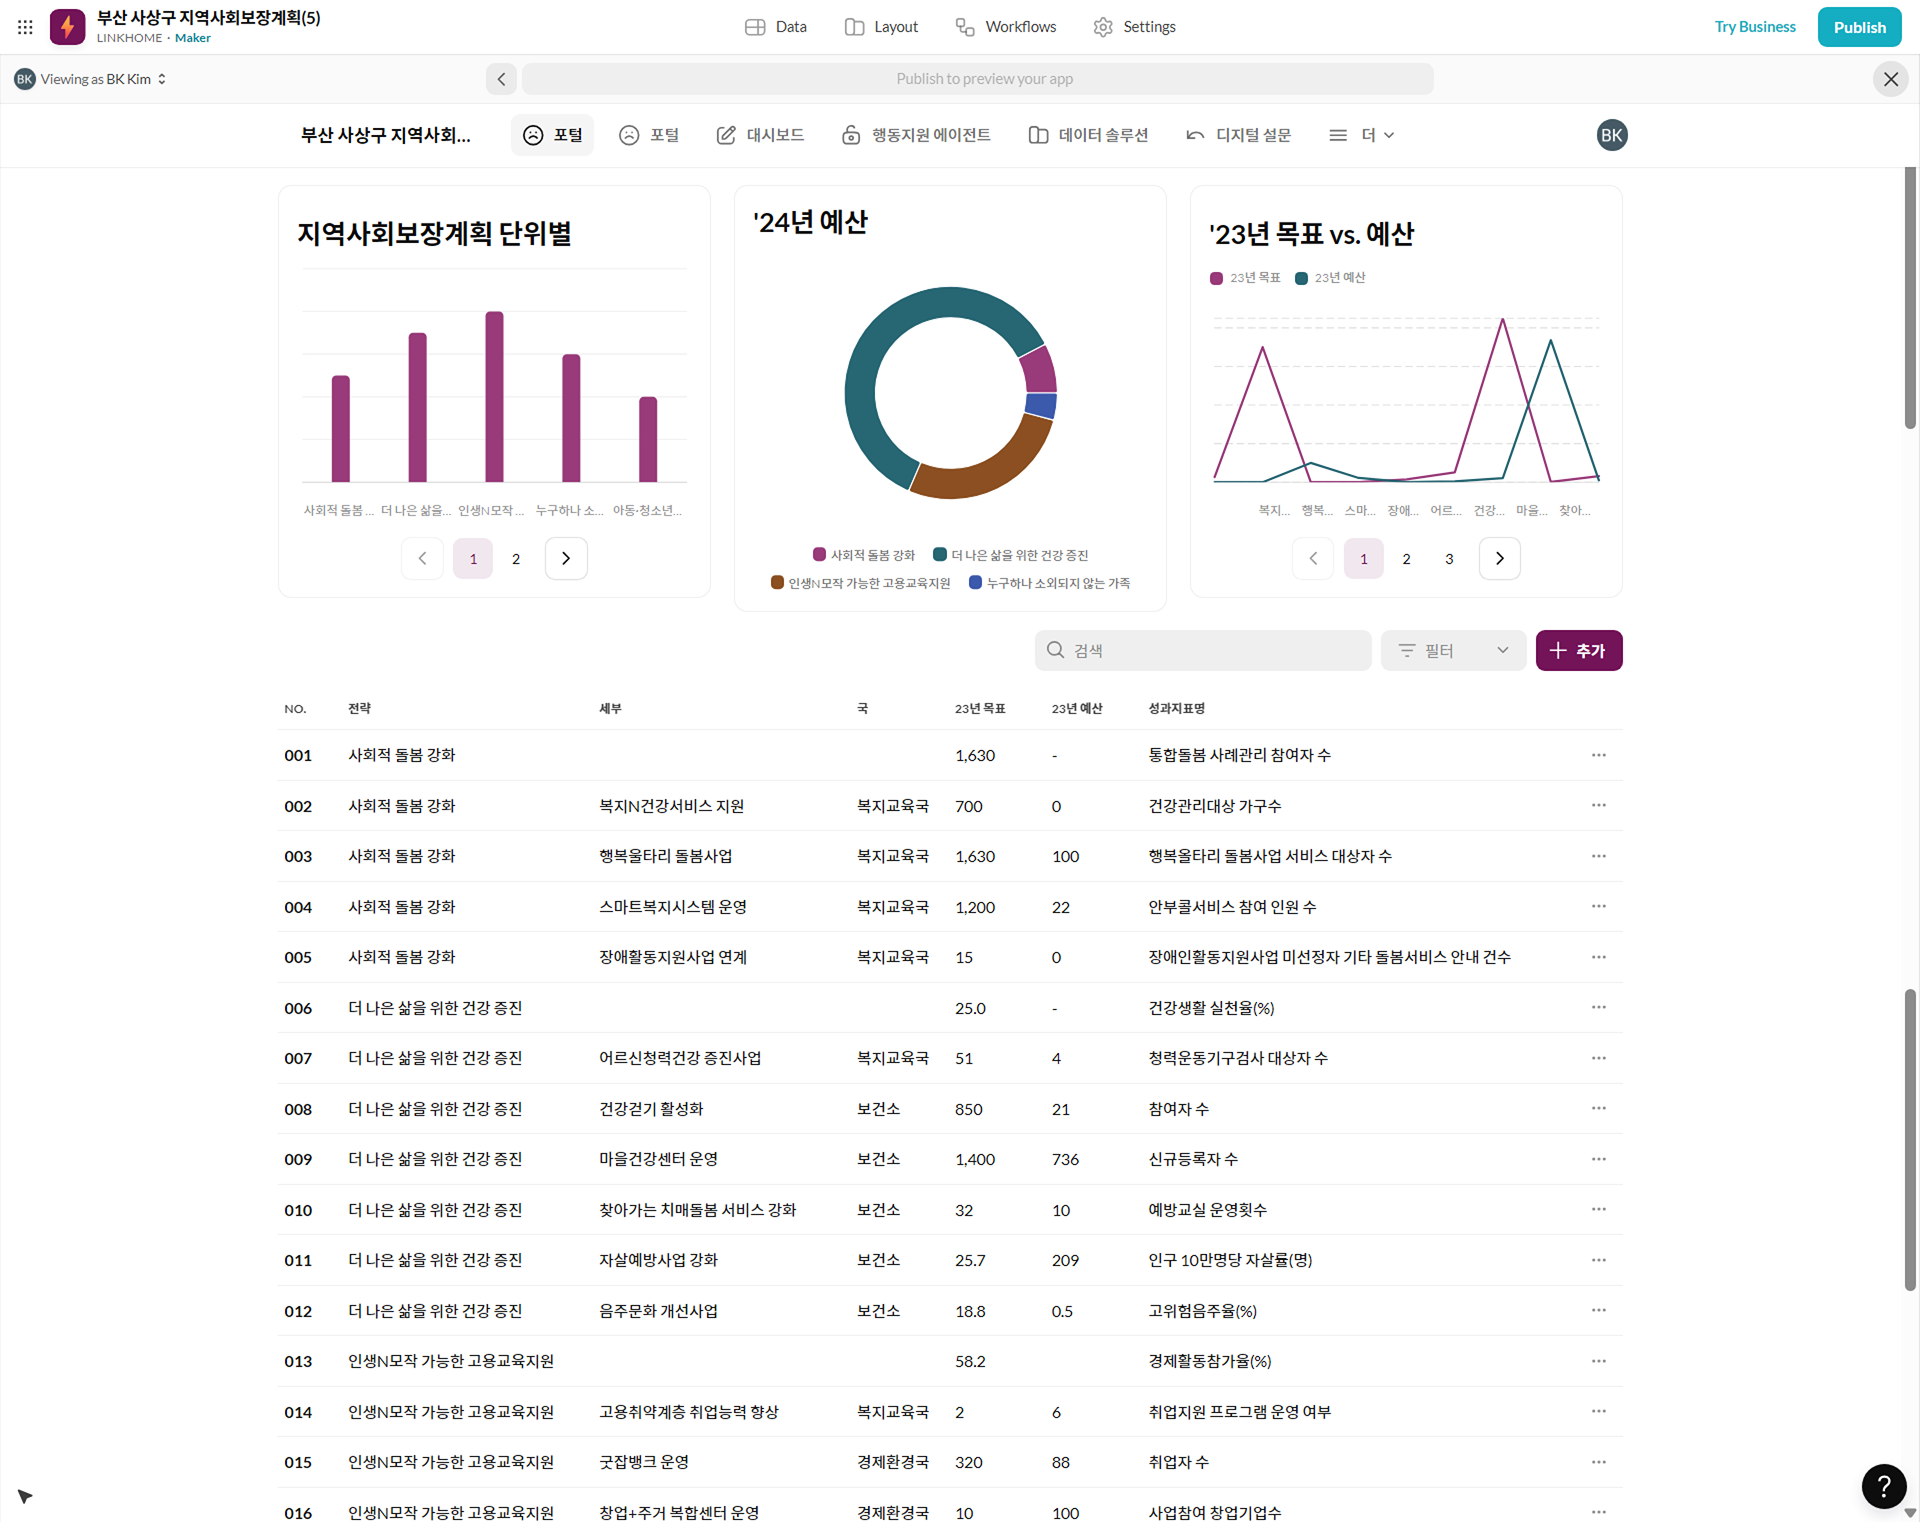Open row 001's ellipsis options menu

[x=1598, y=755]
